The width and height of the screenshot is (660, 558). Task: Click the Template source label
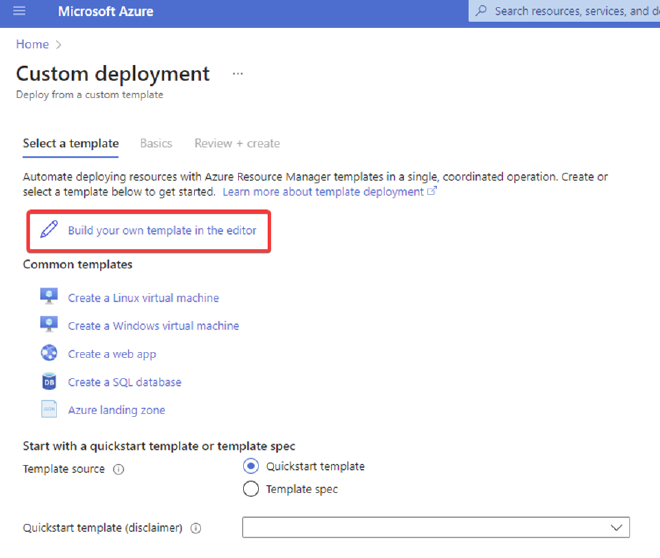coord(64,469)
